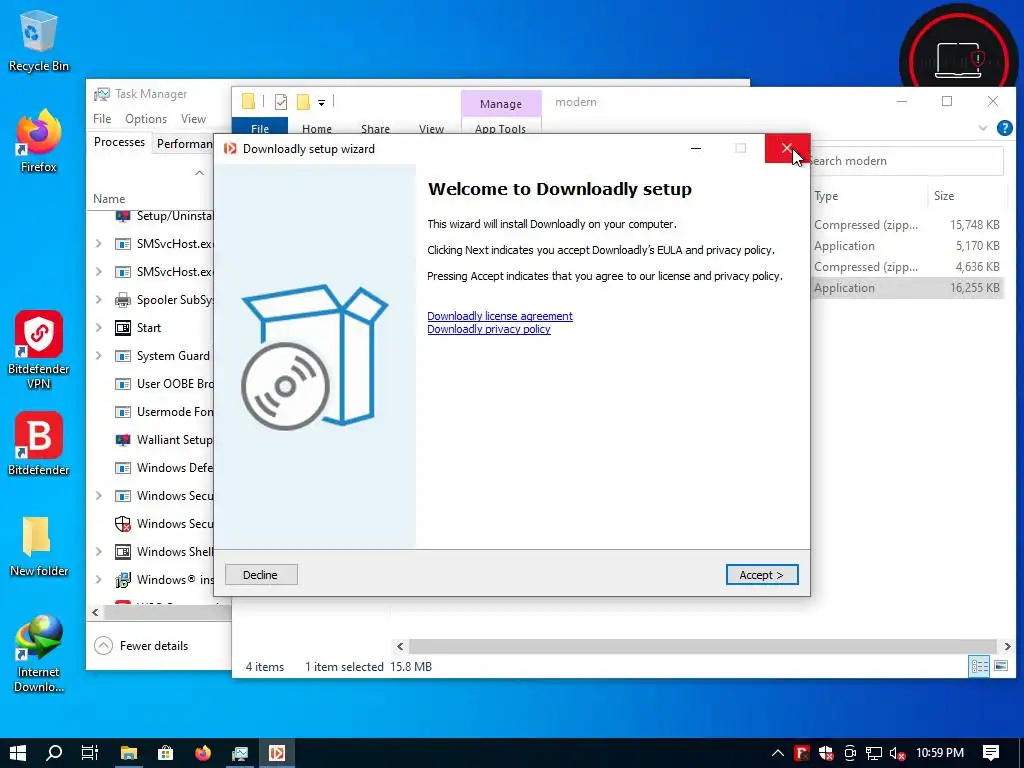Open File Explorer Home ribbon tab
The width and height of the screenshot is (1024, 768).
pos(317,129)
